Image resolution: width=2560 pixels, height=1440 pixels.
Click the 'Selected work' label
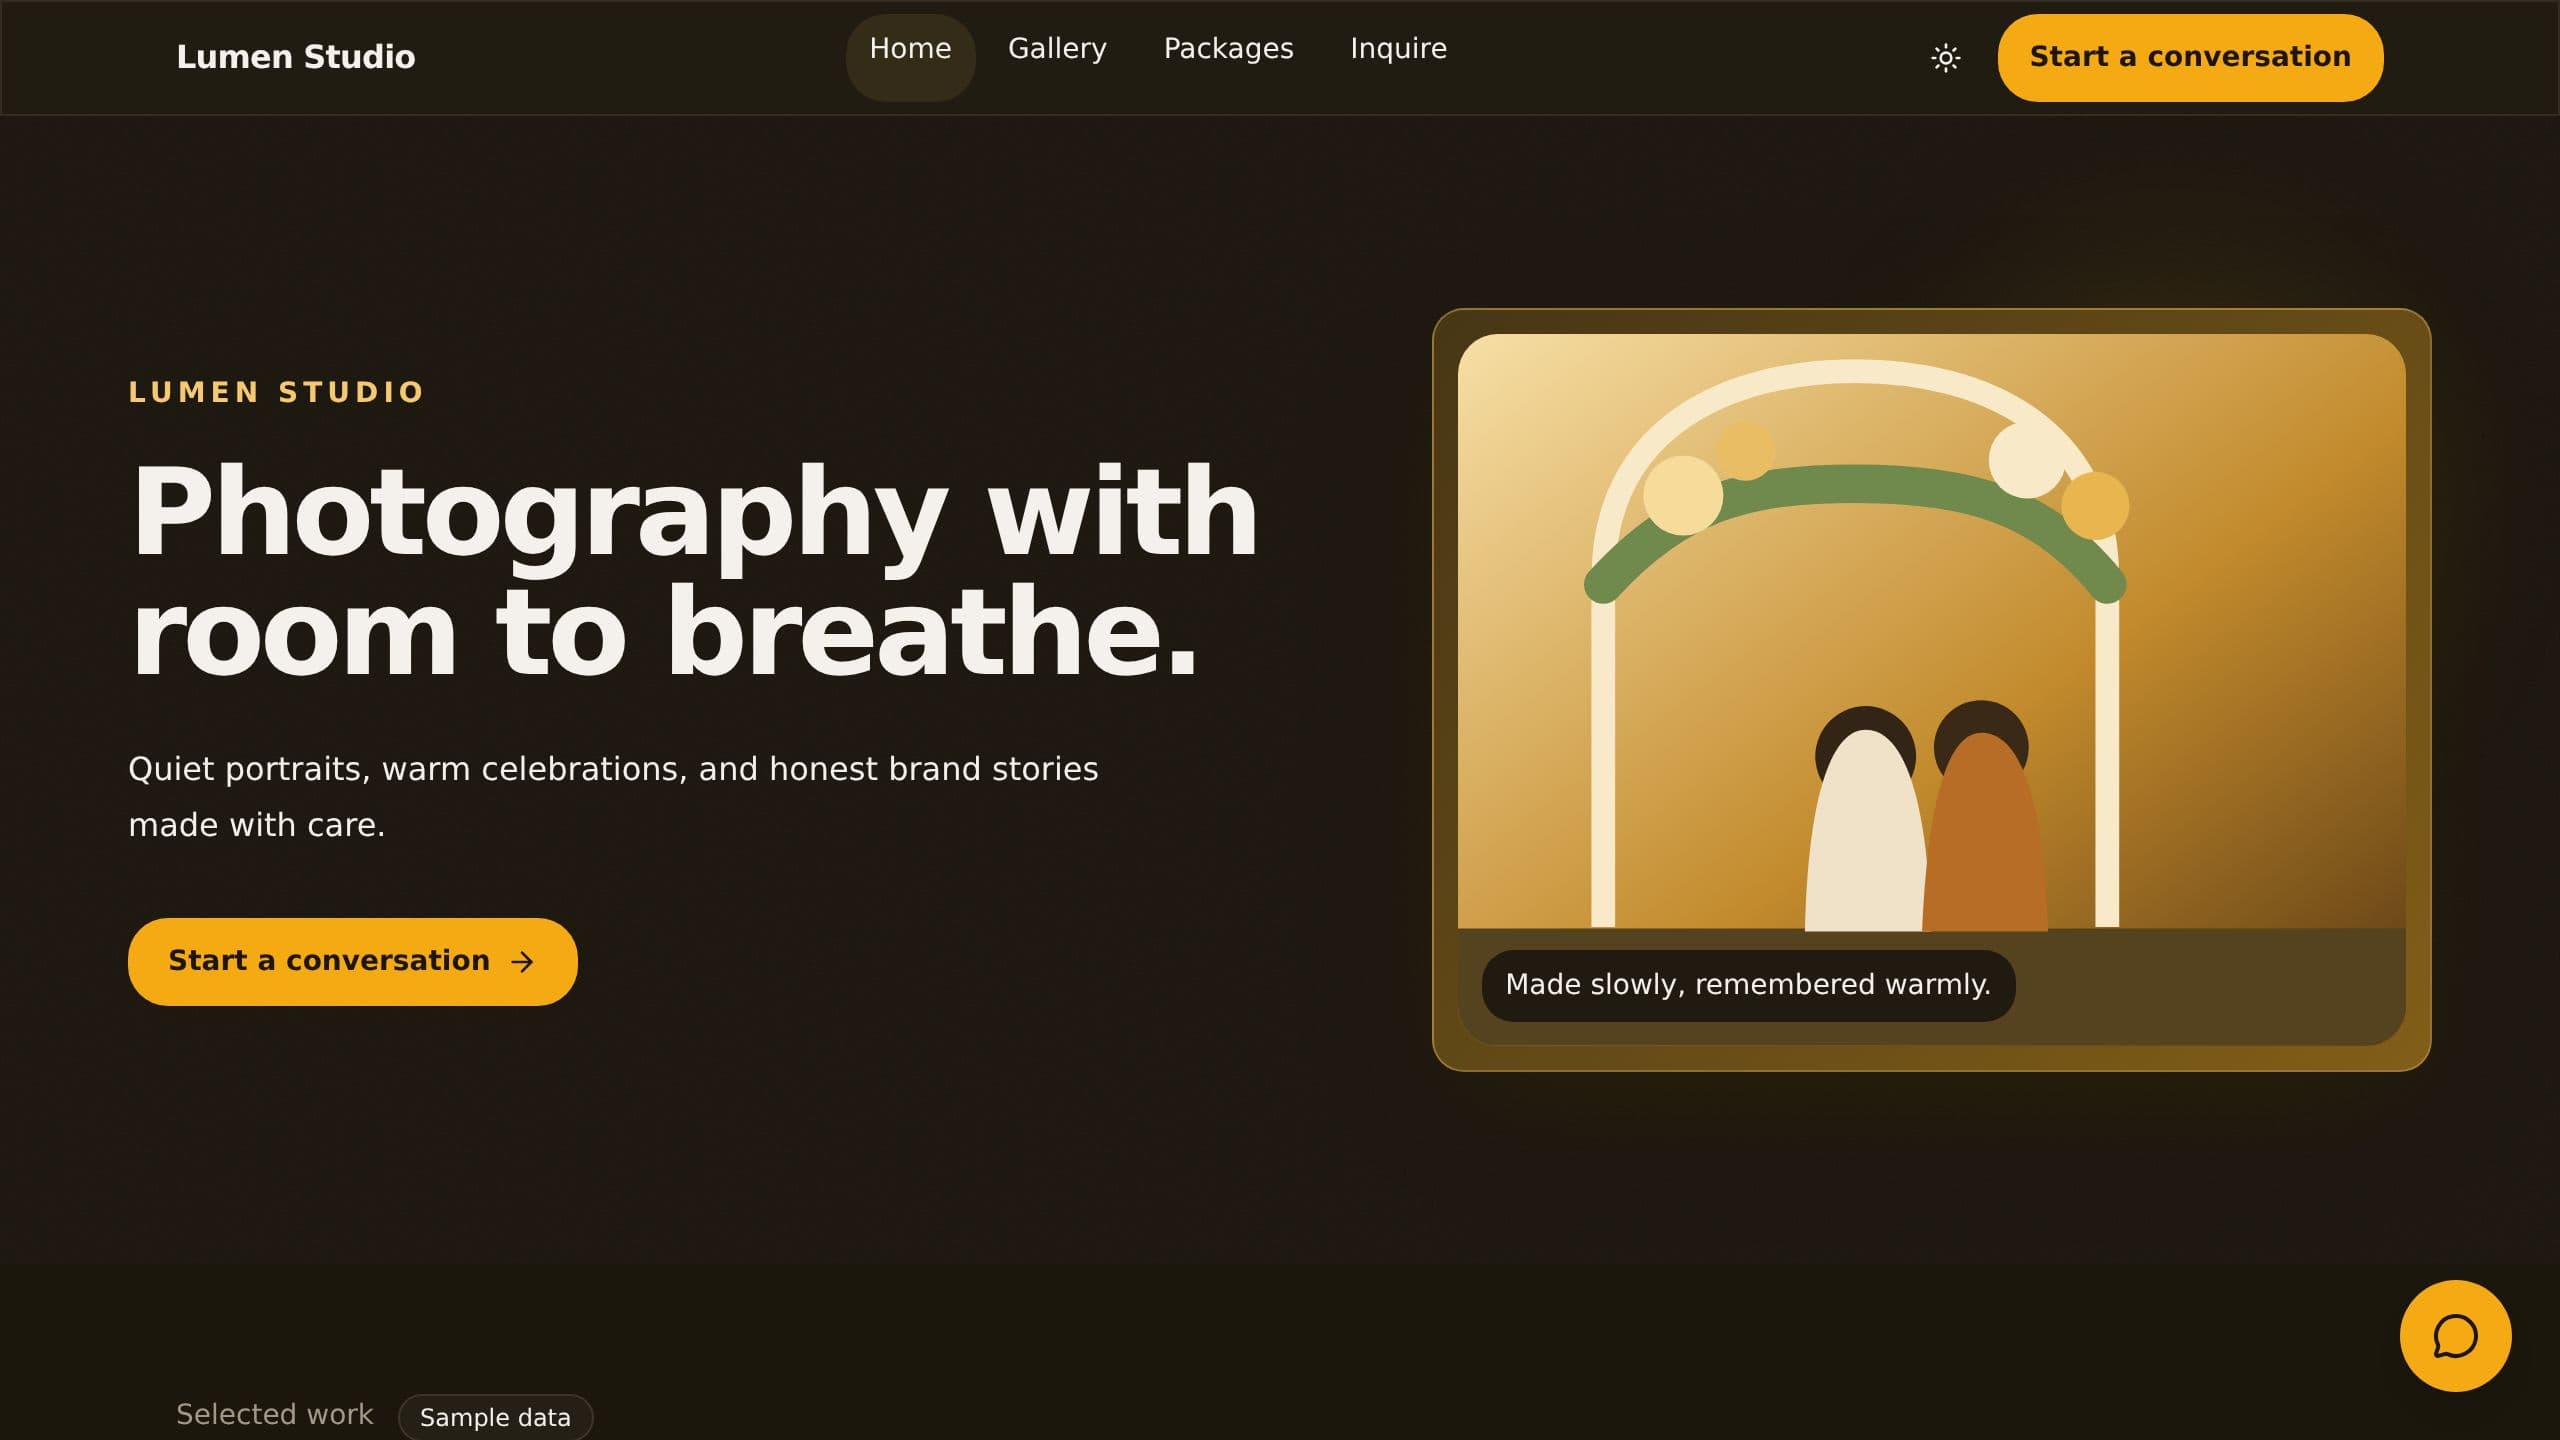tap(274, 1414)
